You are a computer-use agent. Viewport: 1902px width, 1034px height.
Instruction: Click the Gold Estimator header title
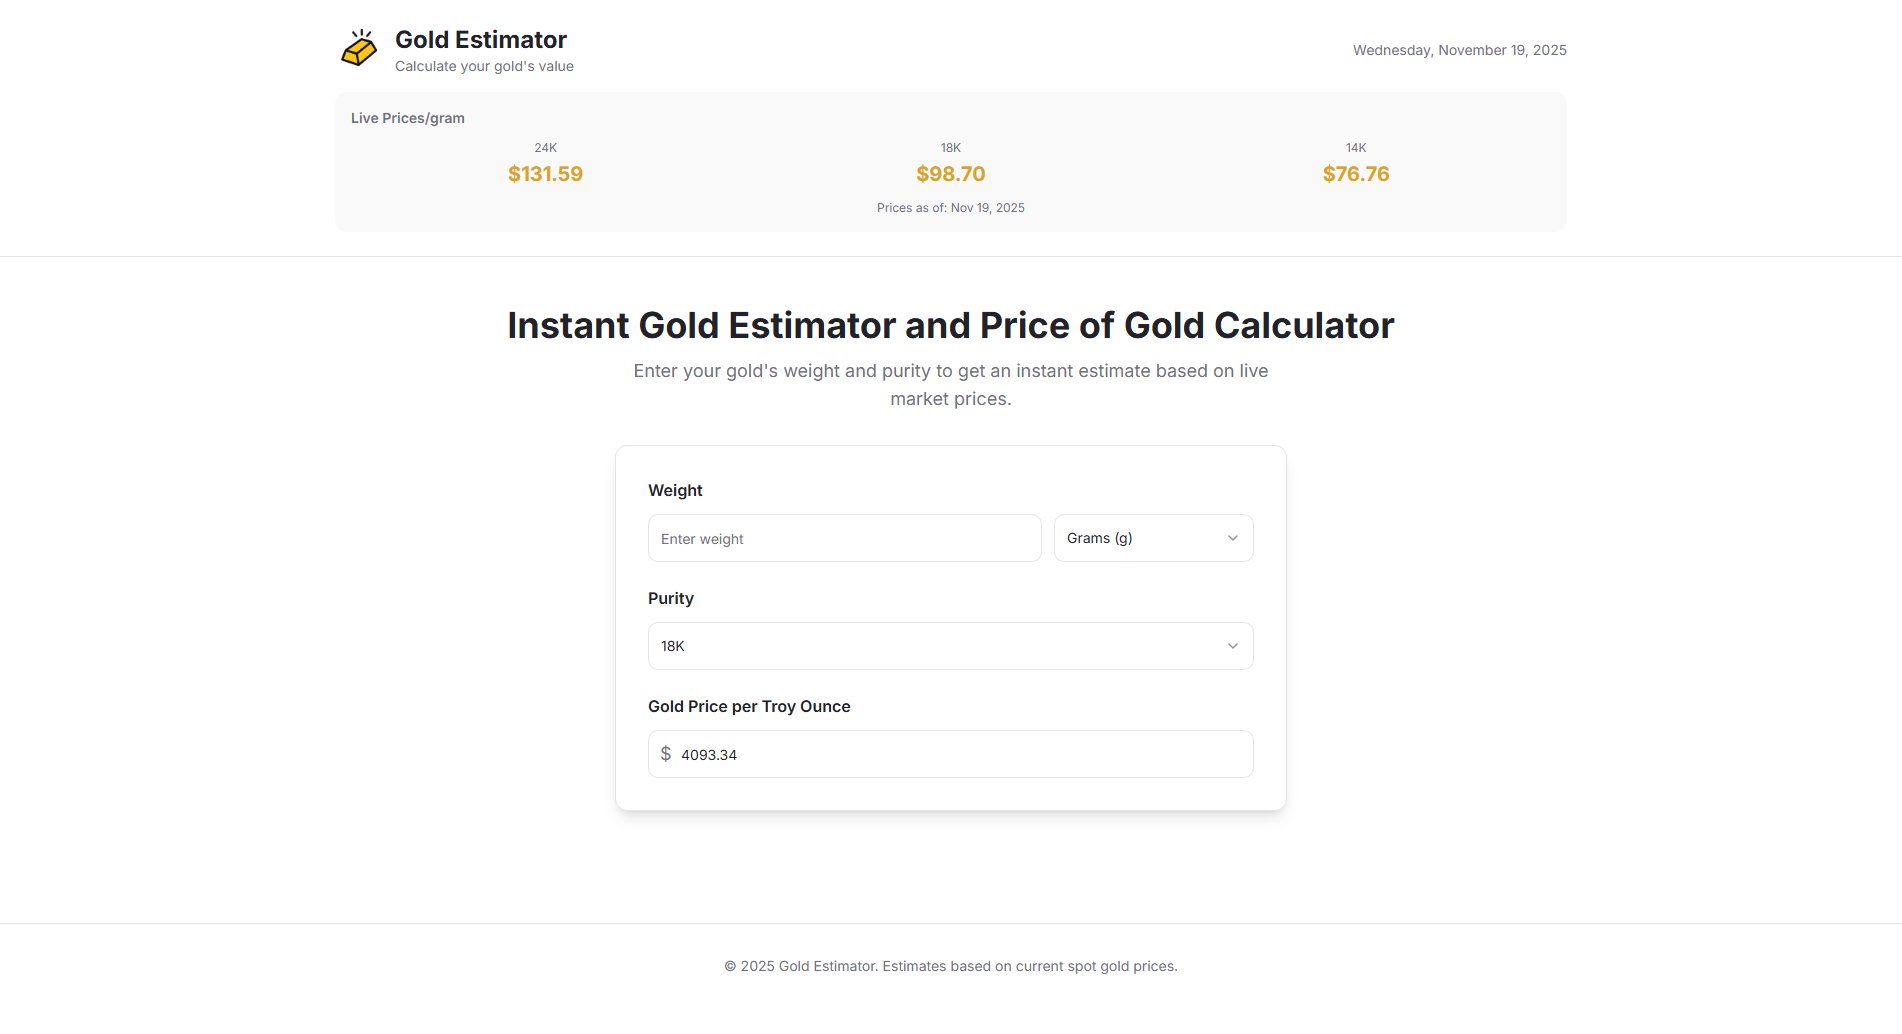[481, 39]
